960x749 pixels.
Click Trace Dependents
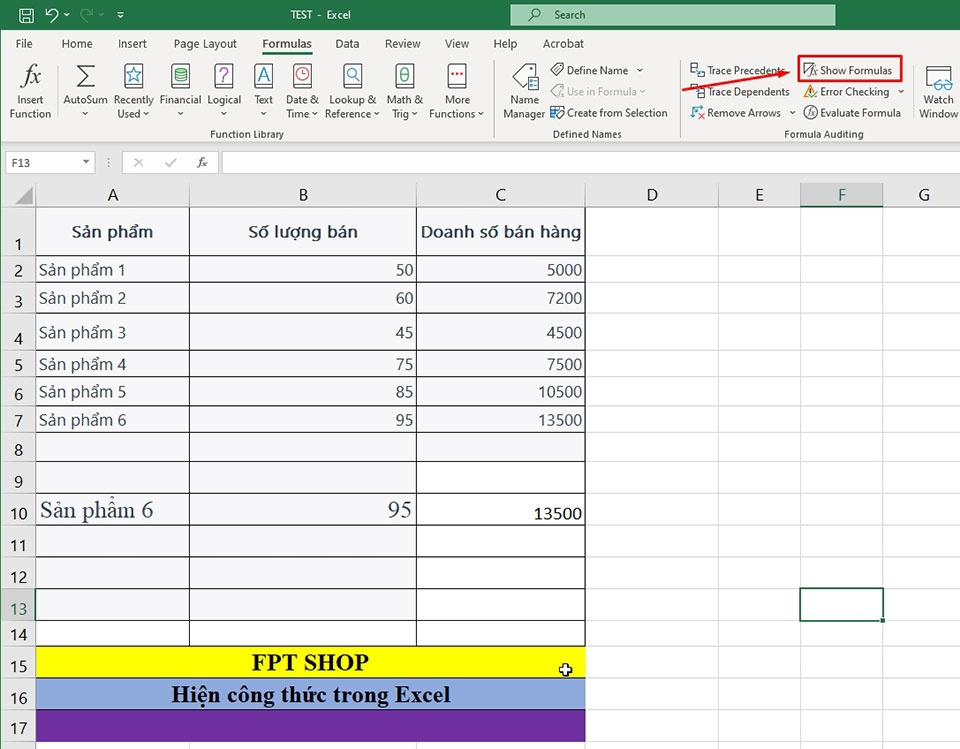[x=740, y=91]
